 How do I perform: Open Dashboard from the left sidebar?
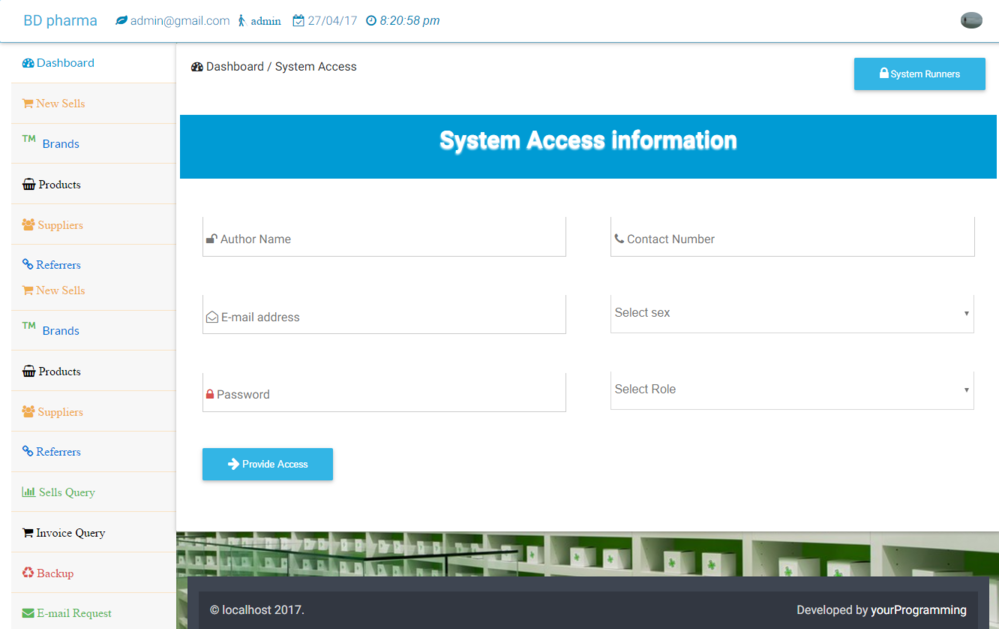pyautogui.click(x=65, y=63)
